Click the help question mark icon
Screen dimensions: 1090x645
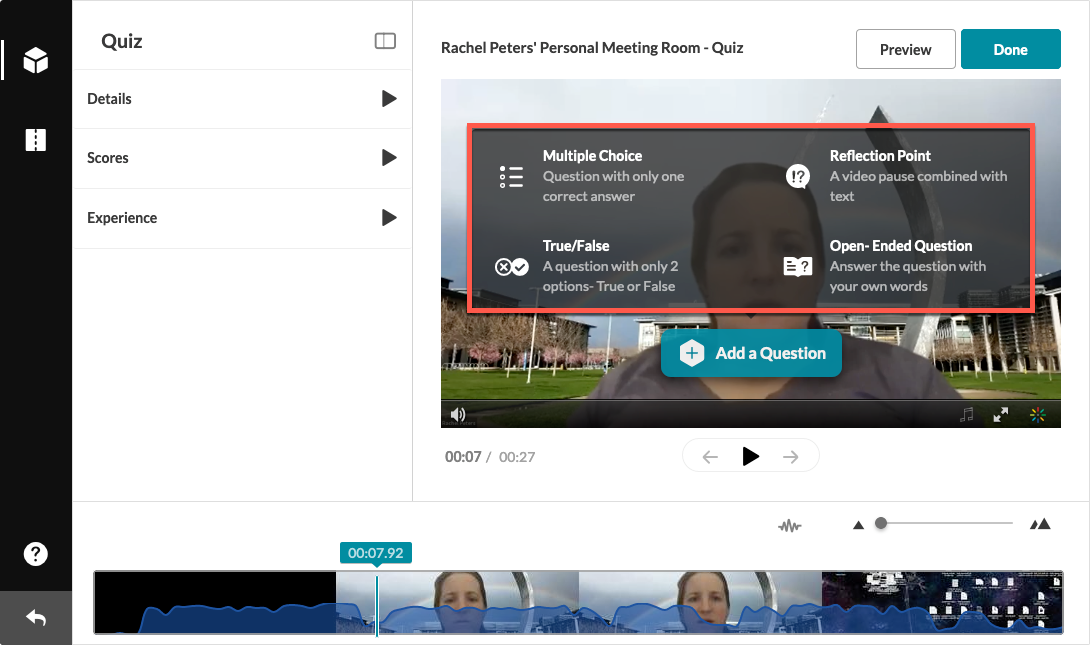click(36, 554)
